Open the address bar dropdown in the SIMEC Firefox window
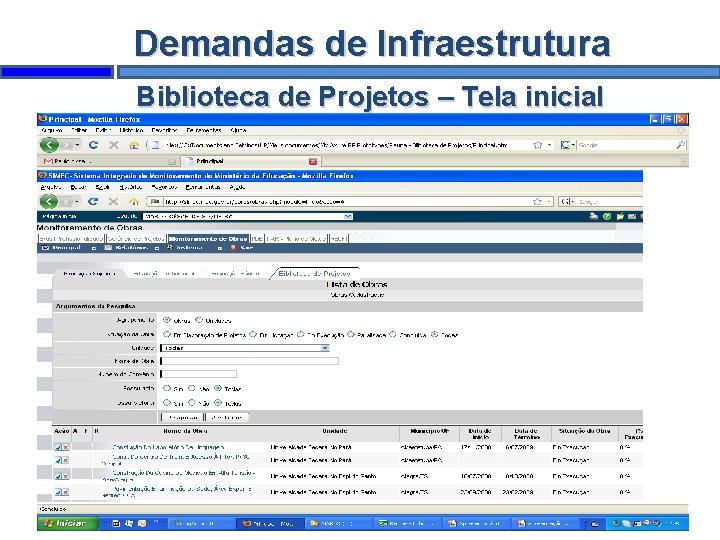720x540 pixels. click(549, 202)
